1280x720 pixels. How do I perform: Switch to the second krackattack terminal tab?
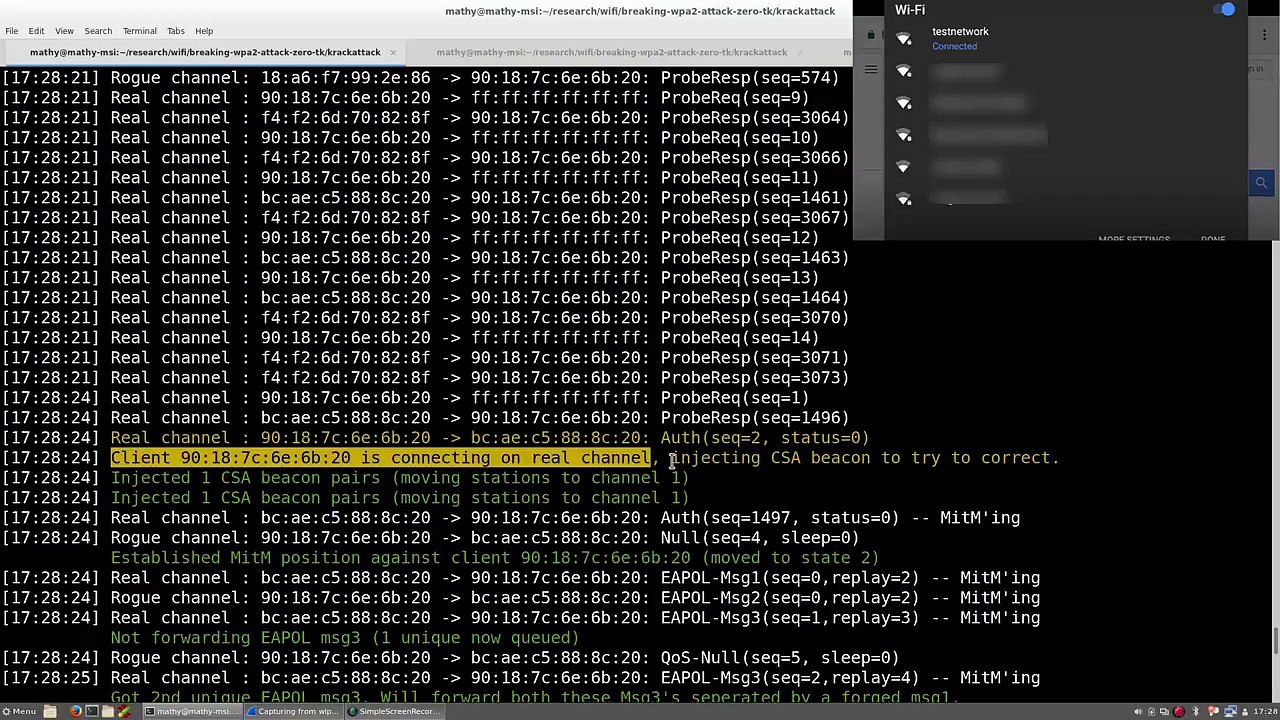point(612,52)
